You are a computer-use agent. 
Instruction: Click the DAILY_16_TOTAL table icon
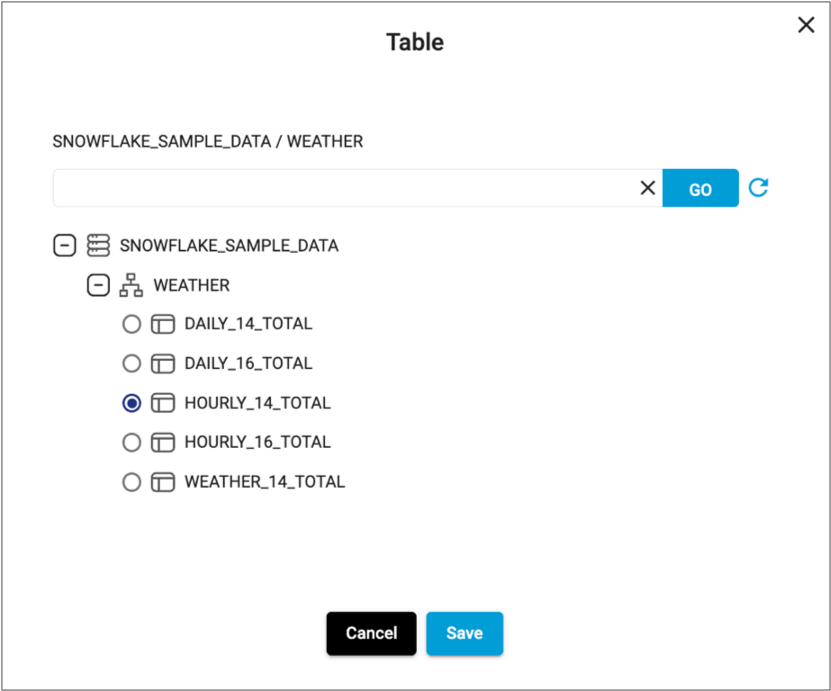tap(163, 363)
